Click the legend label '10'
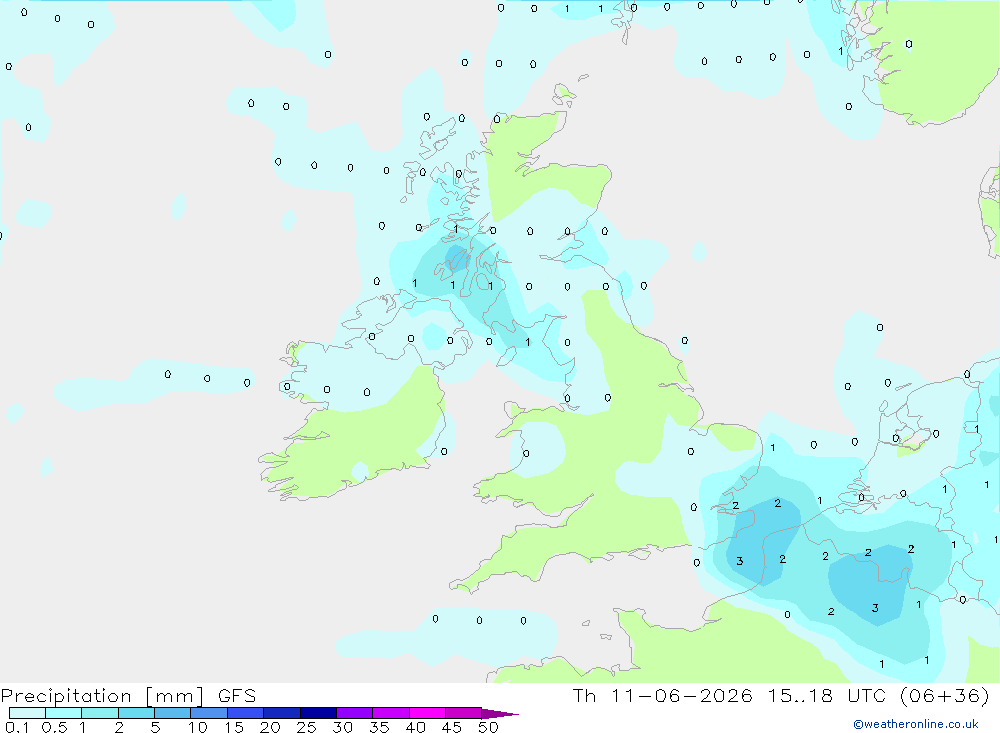The image size is (1000, 733). 198,727
